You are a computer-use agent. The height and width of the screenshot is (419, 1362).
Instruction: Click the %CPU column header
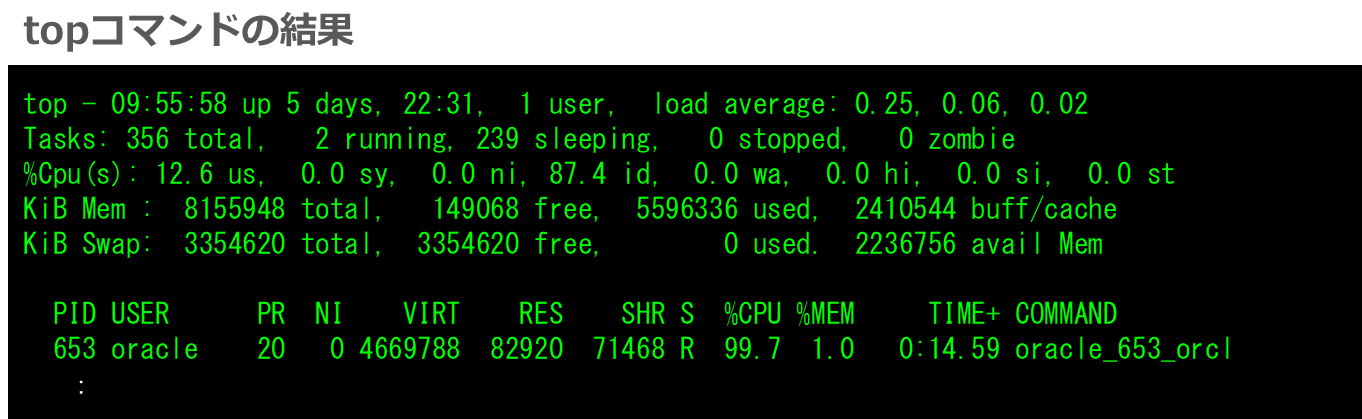click(752, 314)
